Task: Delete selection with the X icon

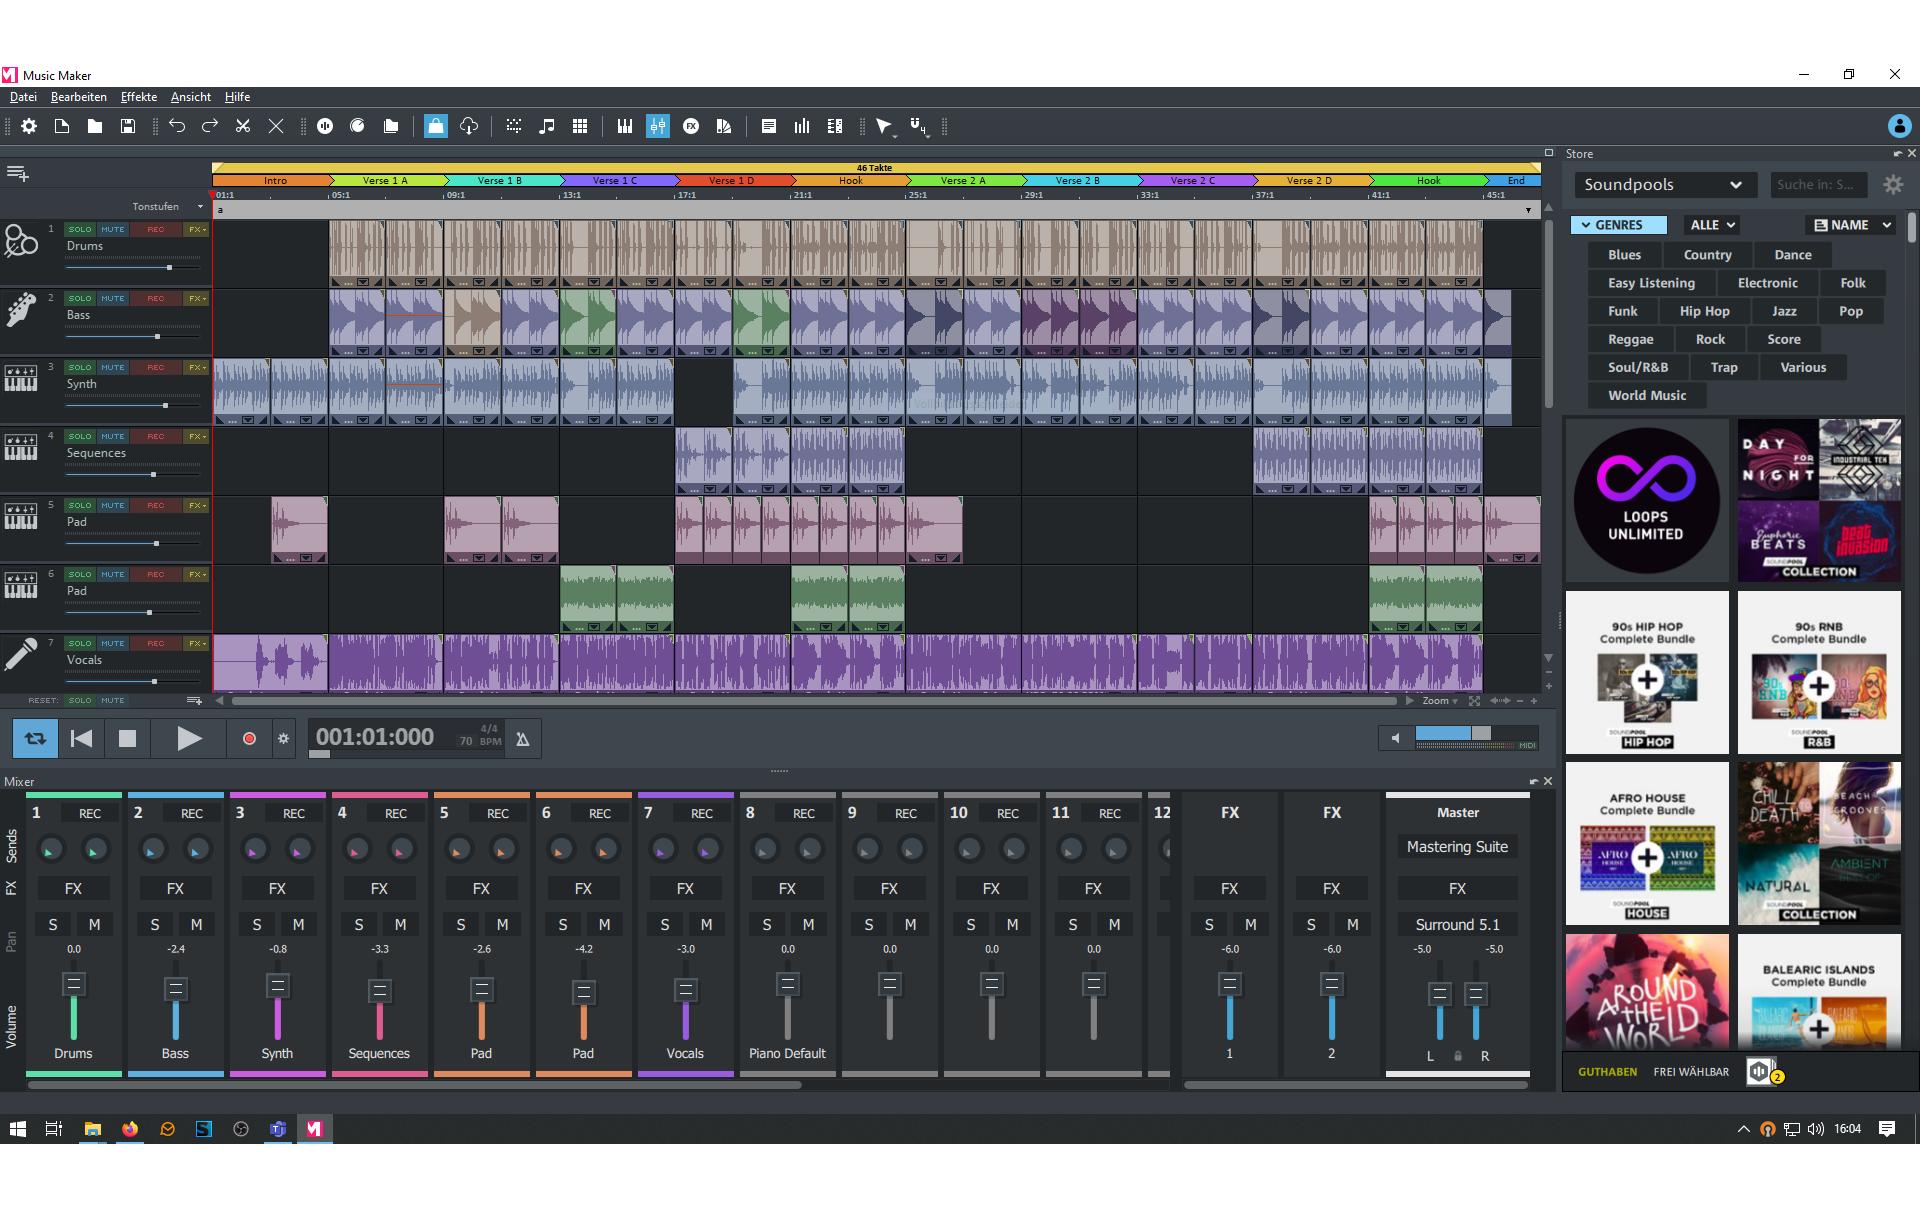Action: (276, 126)
